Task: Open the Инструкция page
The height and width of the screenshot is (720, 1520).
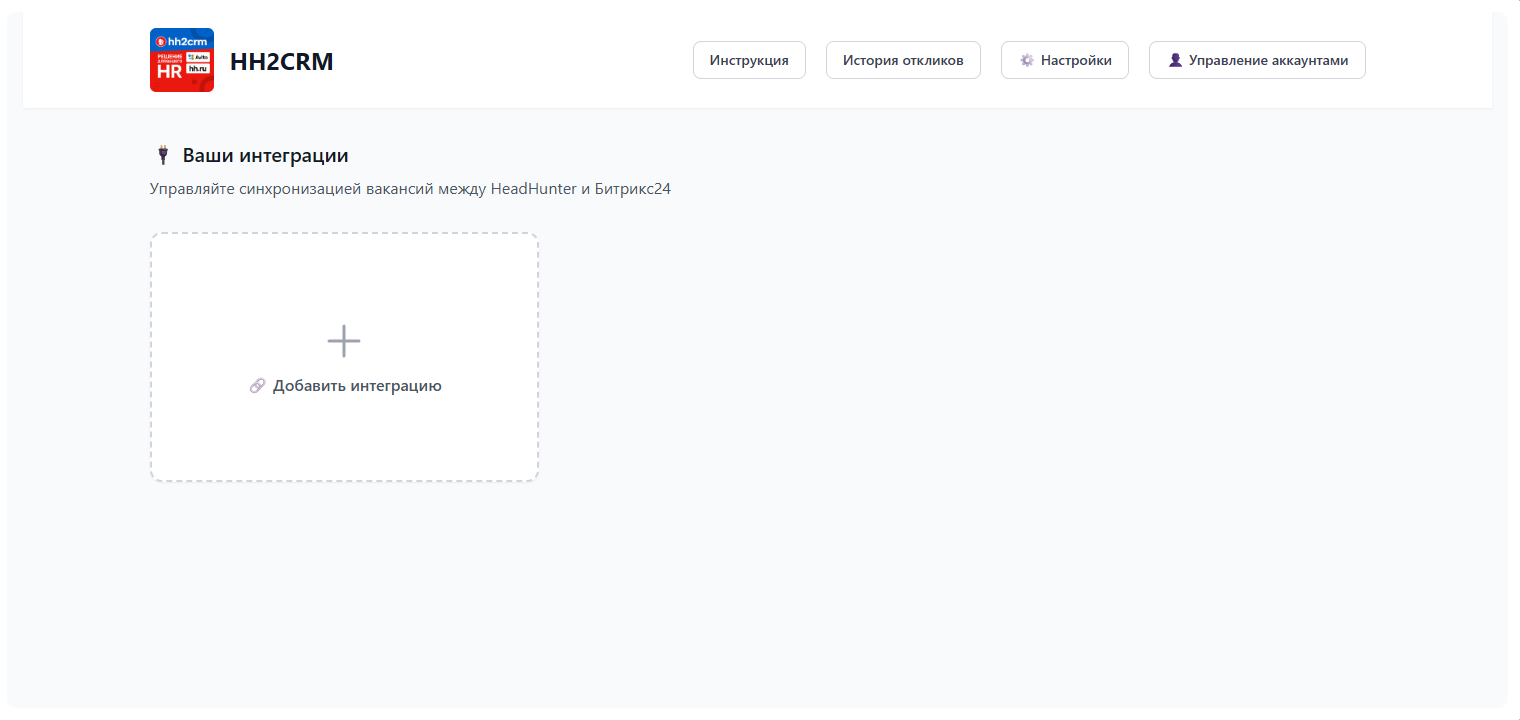Action: [x=749, y=59]
